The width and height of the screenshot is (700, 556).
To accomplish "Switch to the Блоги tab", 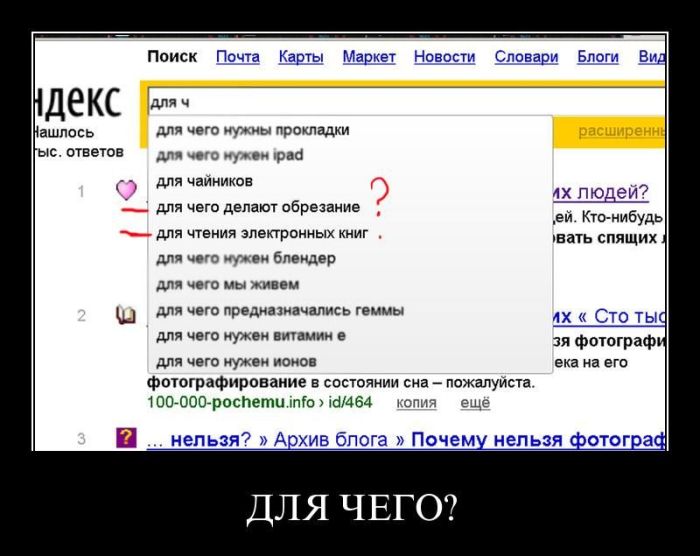I will (x=597, y=57).
